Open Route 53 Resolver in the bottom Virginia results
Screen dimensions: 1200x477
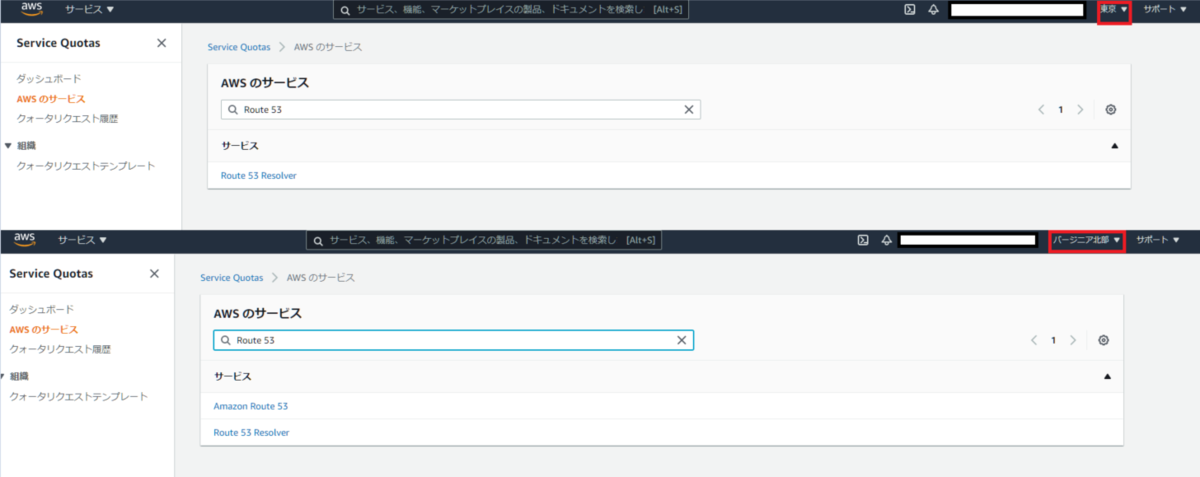[252, 433]
